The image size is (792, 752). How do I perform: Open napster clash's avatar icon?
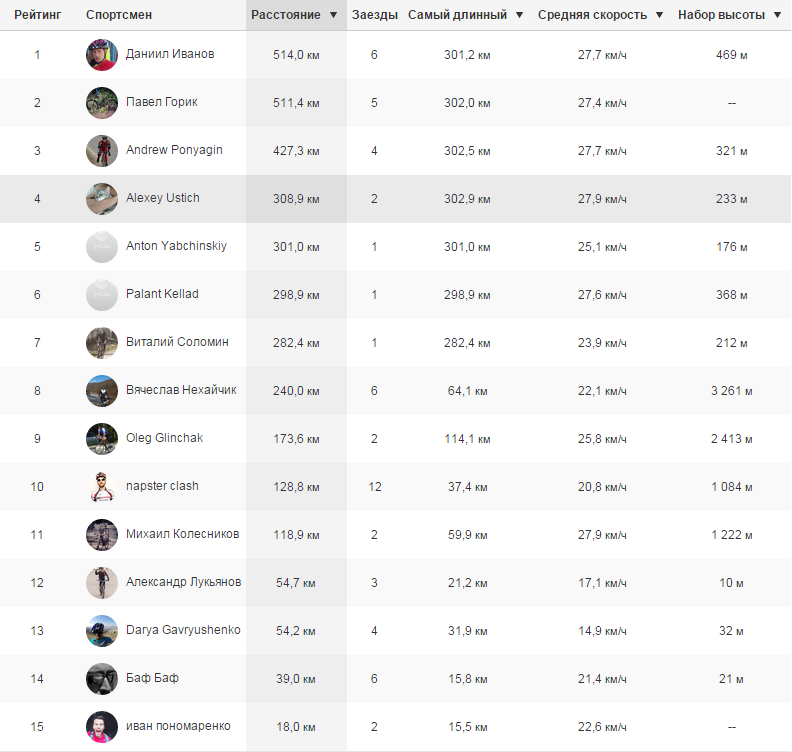(x=102, y=487)
